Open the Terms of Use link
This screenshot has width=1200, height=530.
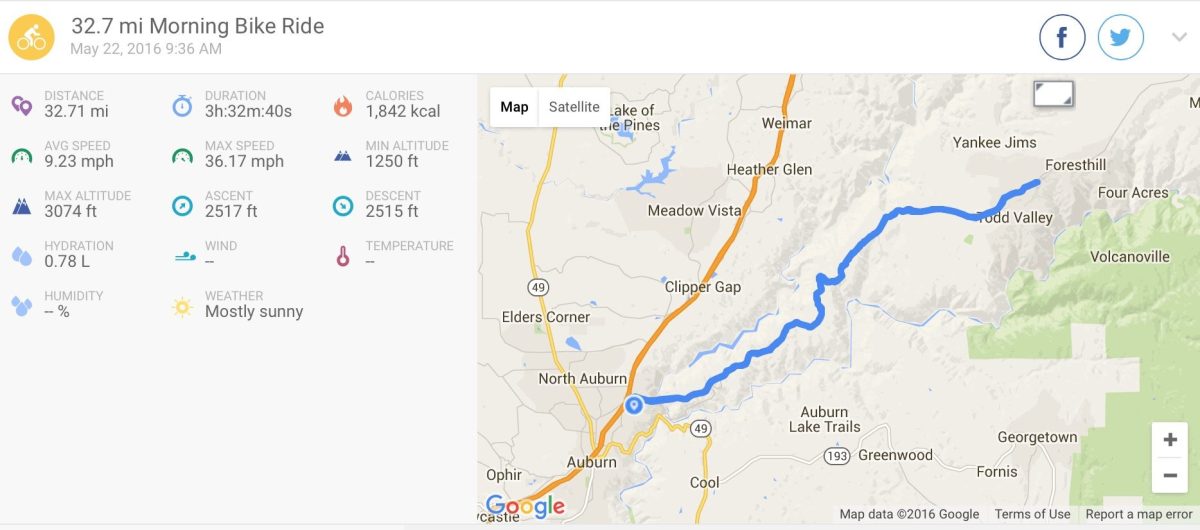1032,514
